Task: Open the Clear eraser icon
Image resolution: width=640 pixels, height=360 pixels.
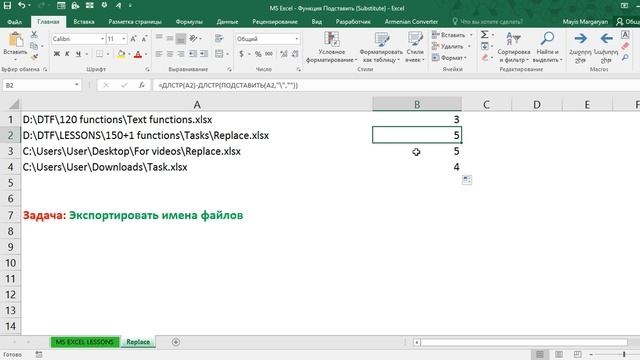Action: pyautogui.click(x=484, y=58)
